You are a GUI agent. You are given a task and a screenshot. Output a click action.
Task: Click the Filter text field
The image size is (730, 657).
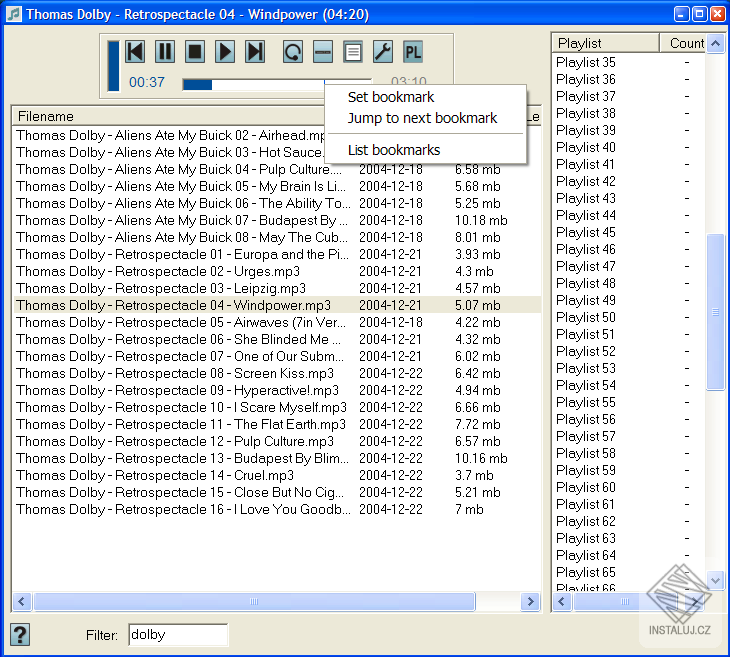tap(178, 635)
